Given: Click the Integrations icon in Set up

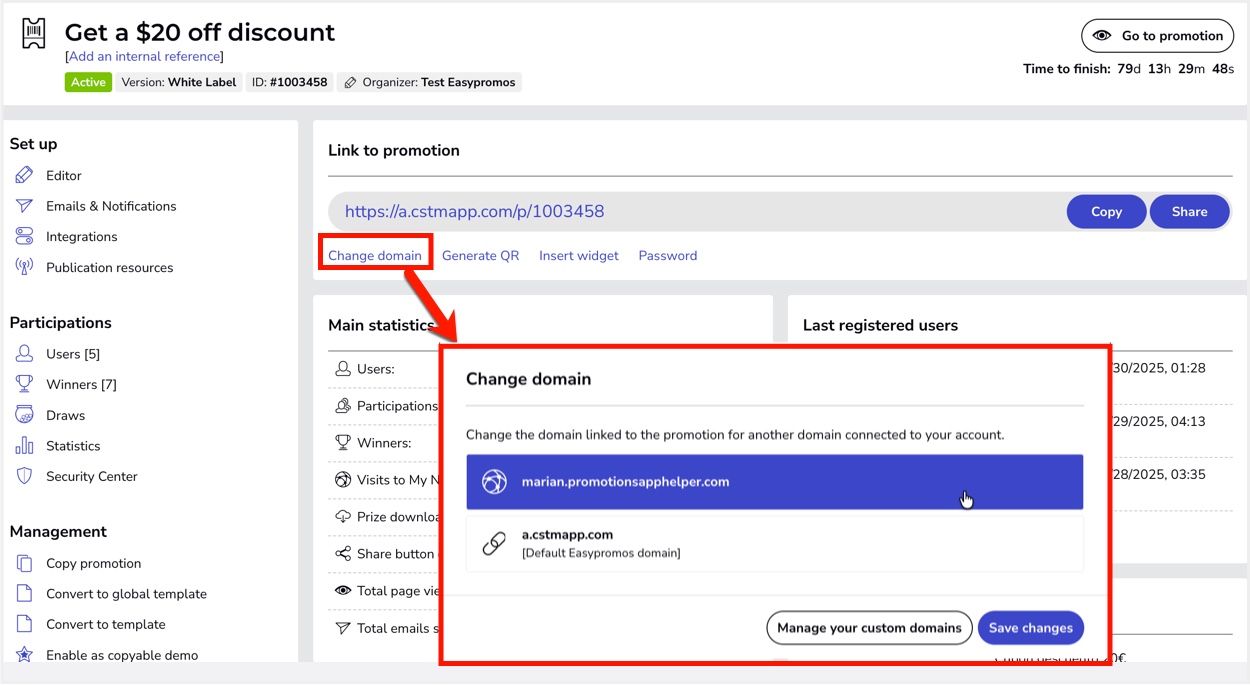Looking at the screenshot, I should [25, 237].
